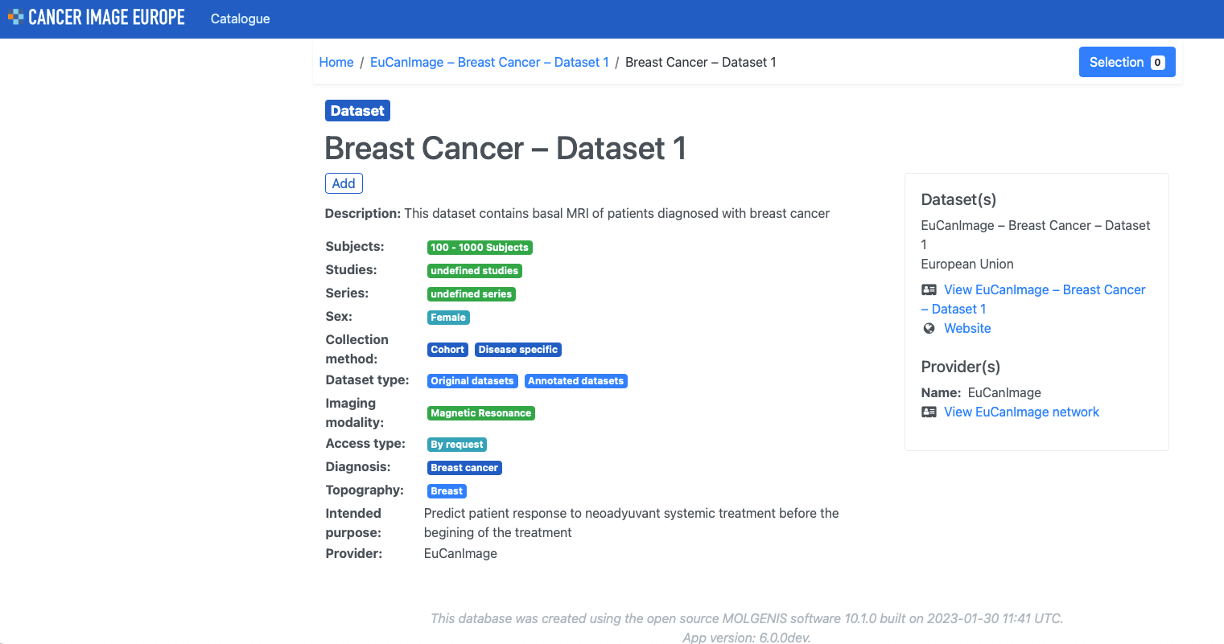
Task: Click the "Female" sex badge
Action: click(x=448, y=317)
